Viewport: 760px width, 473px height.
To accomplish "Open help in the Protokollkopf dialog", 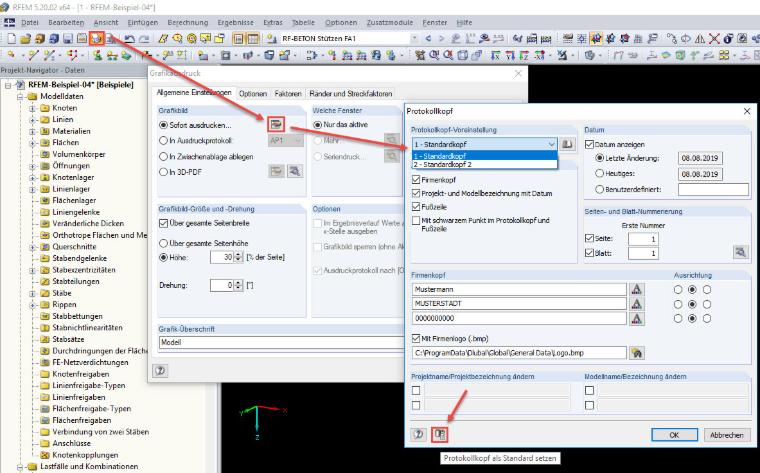I will (418, 434).
